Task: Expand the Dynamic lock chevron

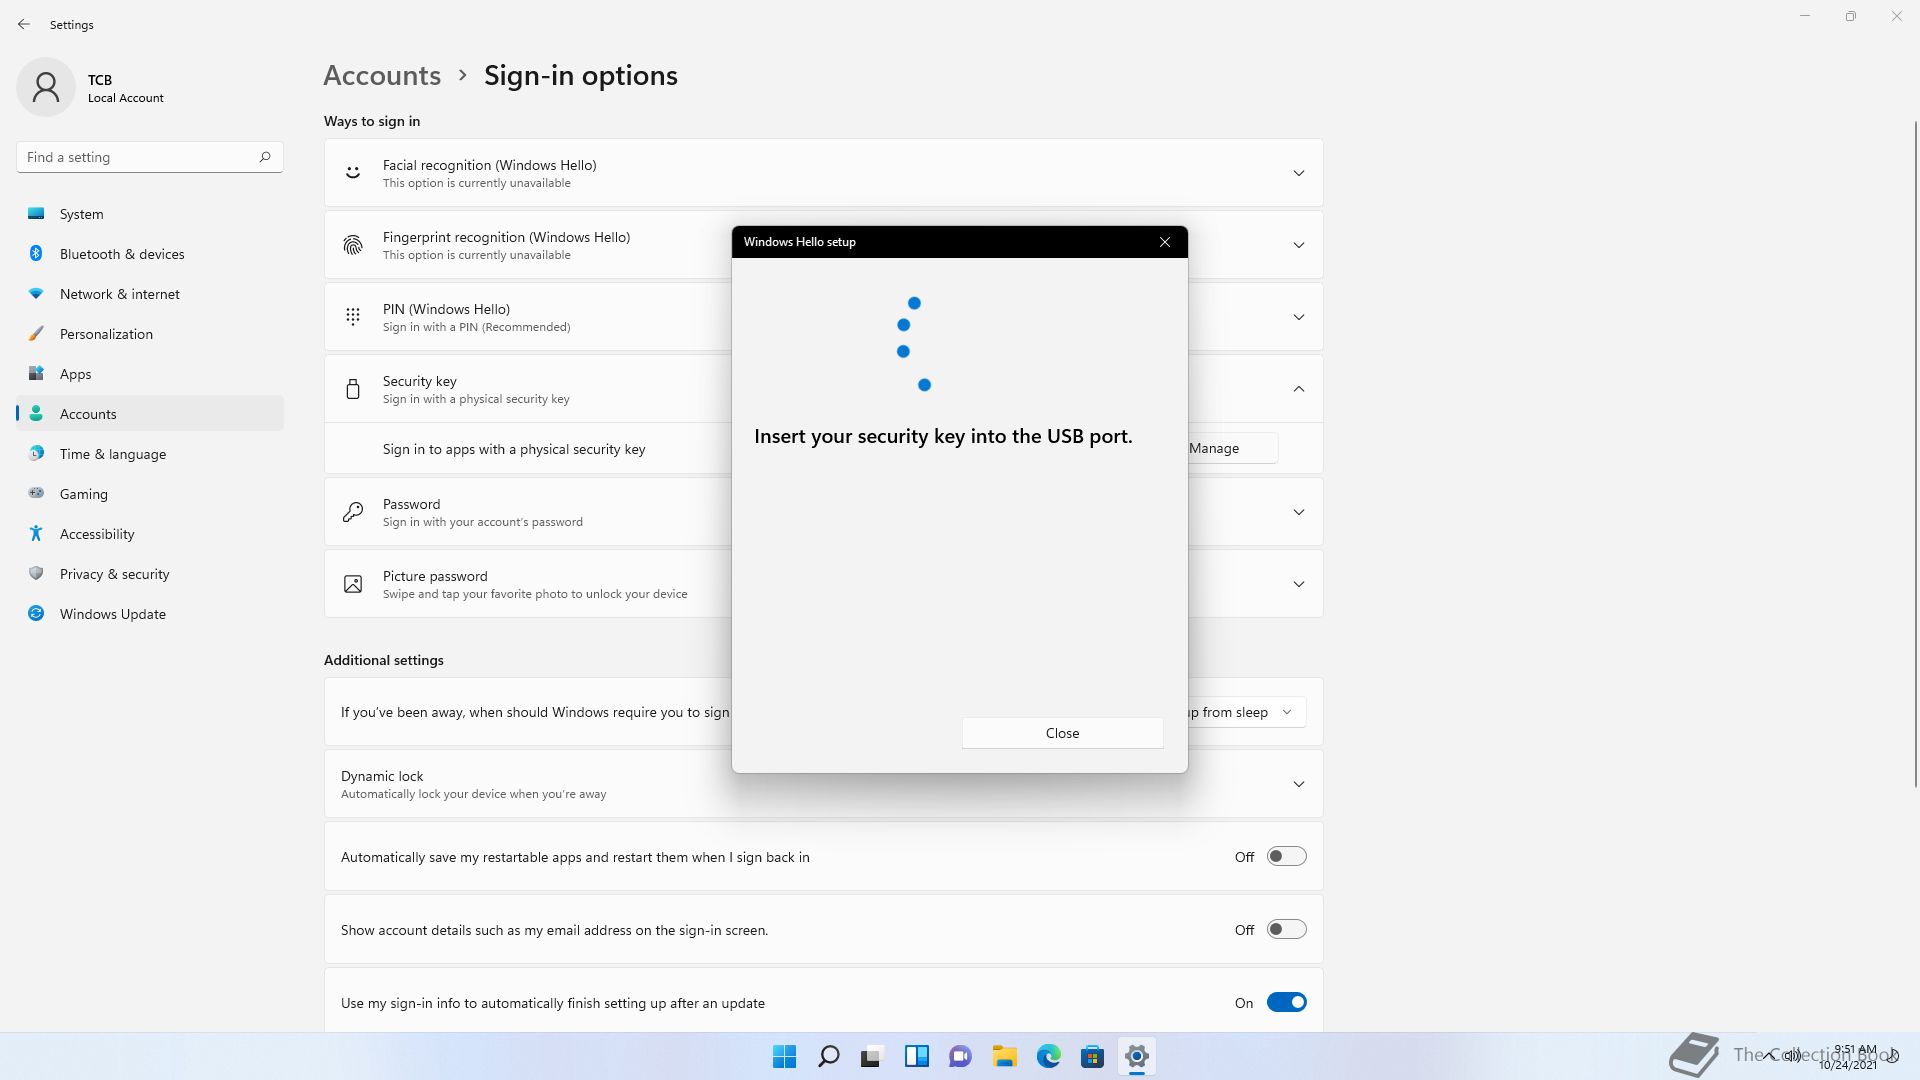Action: pyautogui.click(x=1299, y=784)
